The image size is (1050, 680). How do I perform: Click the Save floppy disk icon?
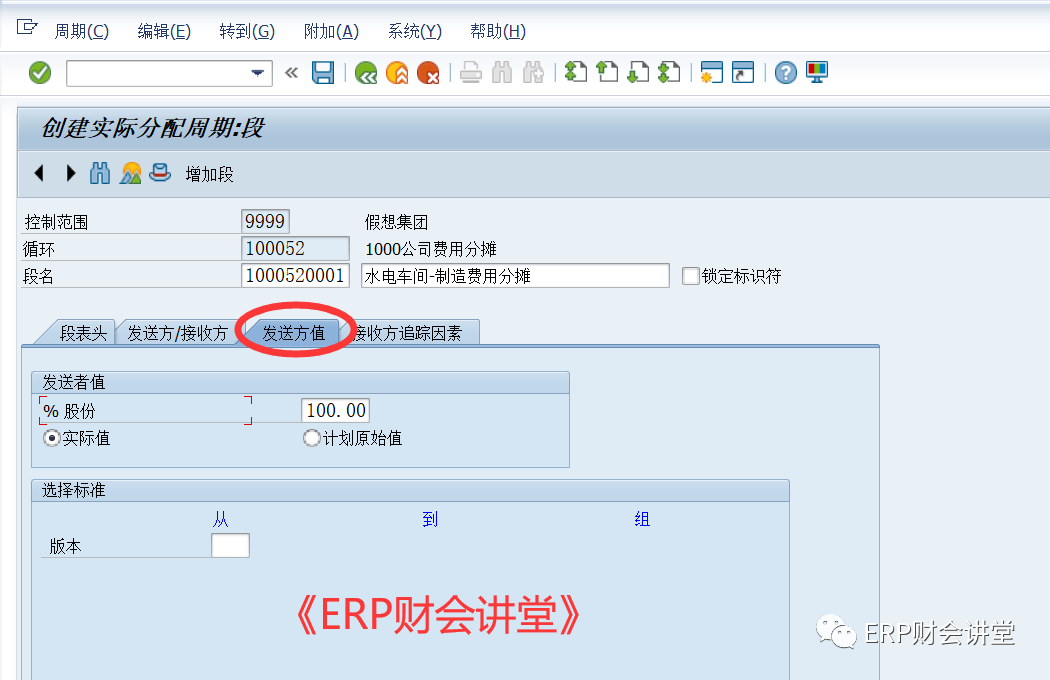[323, 72]
